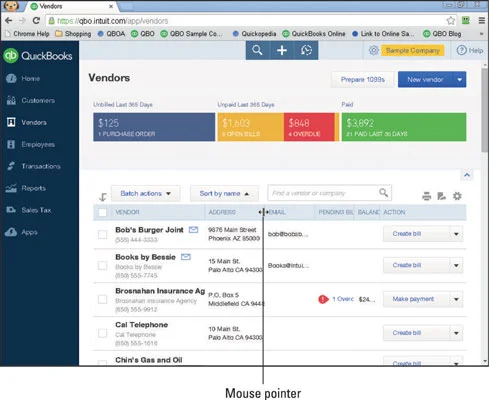489x400 pixels.
Task: Open action dropdown for Cal Telephone
Action: point(456,333)
